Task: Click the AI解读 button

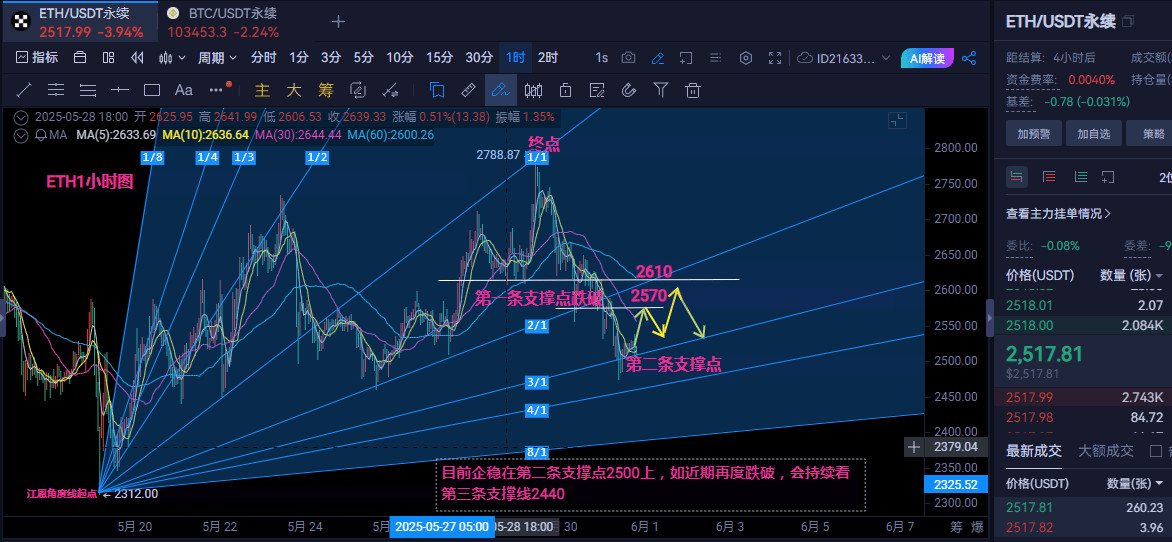Action: pyautogui.click(x=929, y=58)
